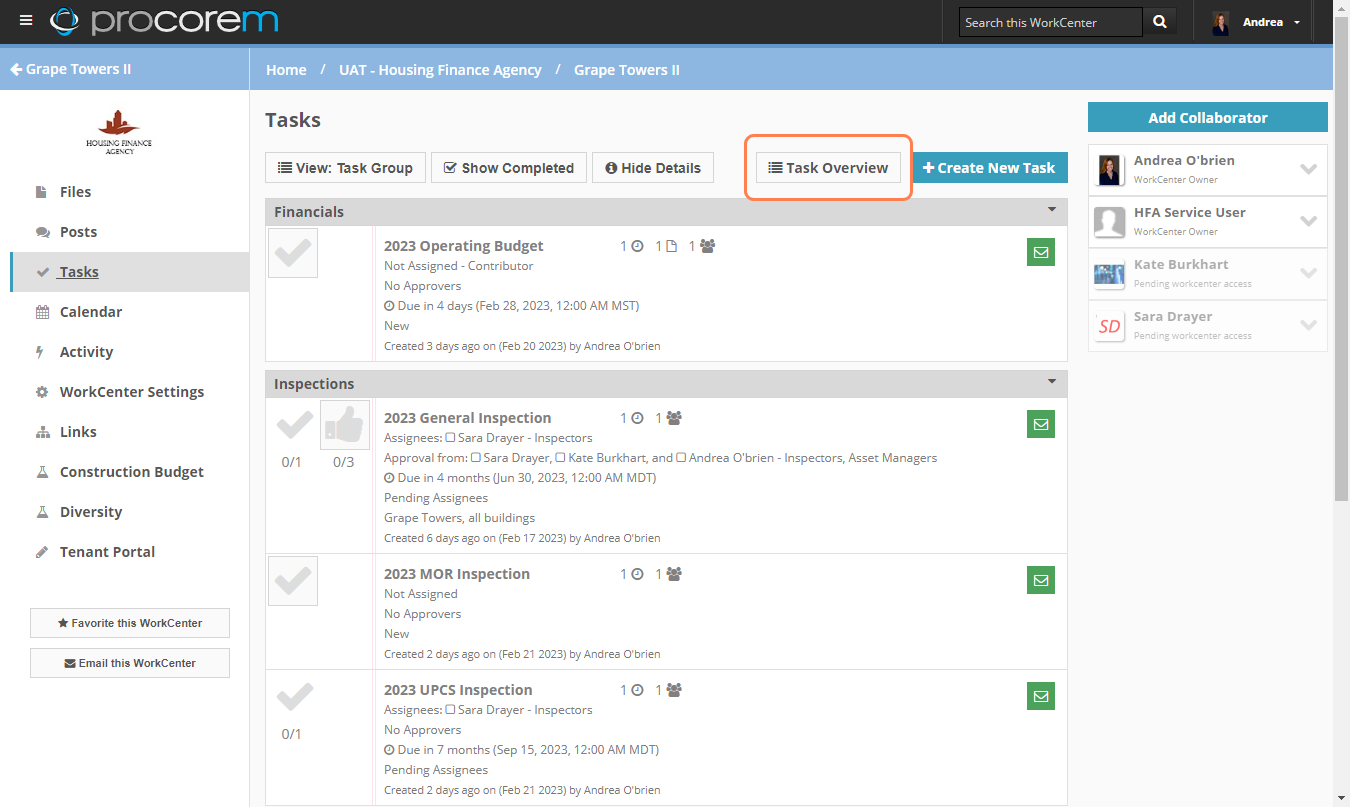Open the Home breadcrumb link
1350x807 pixels.
pos(286,70)
